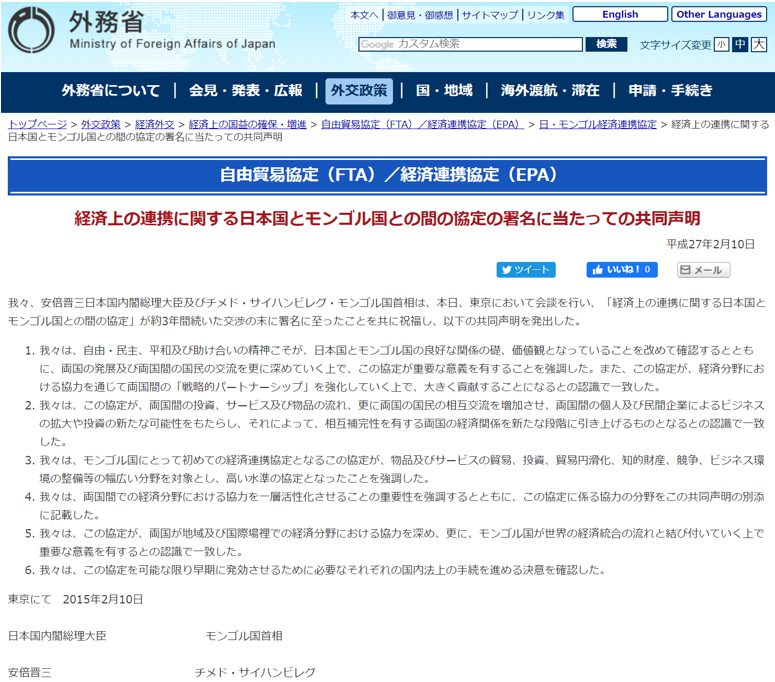Open the 申請・手続き menu
The image size is (775, 682).
(670, 90)
